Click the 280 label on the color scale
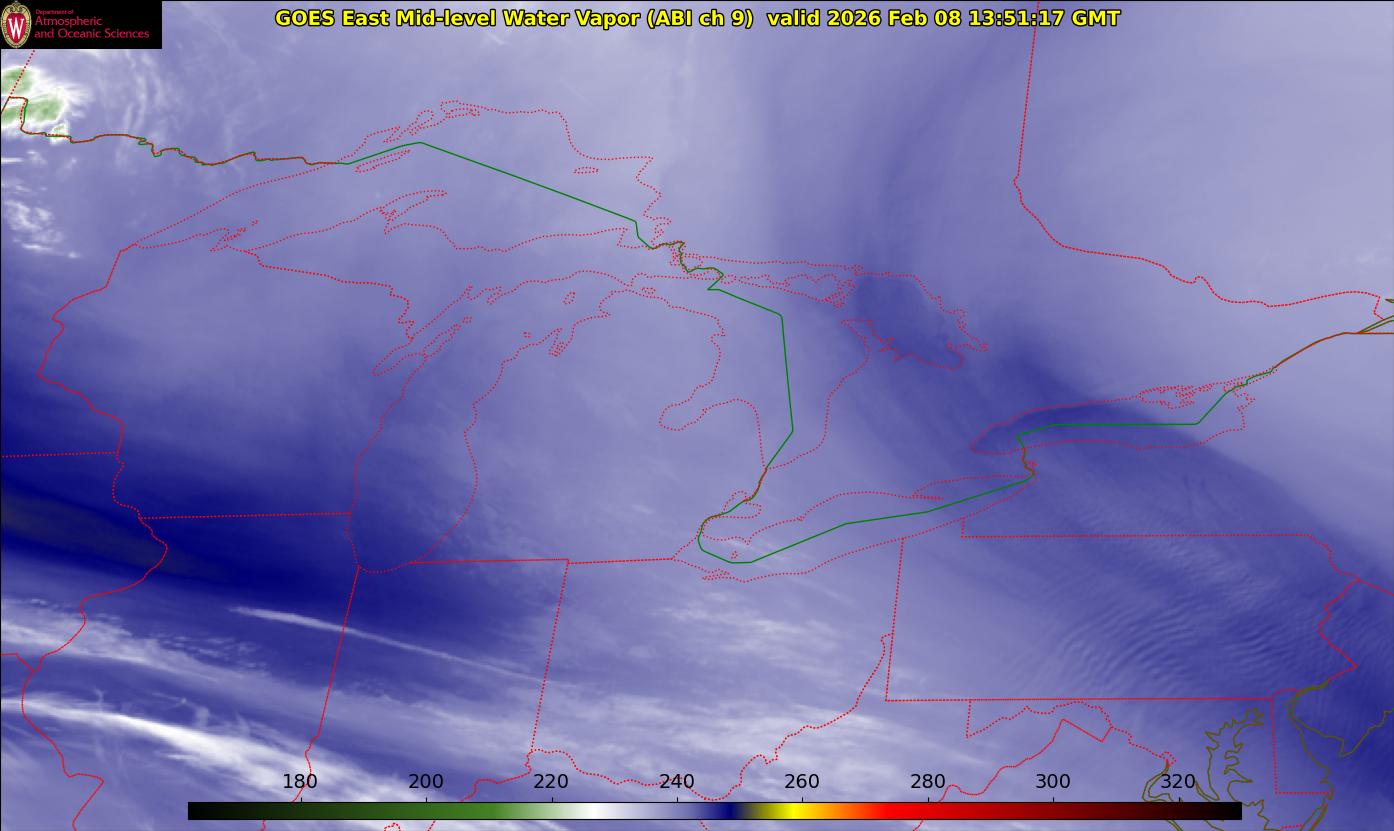The image size is (1394, 831). coord(928,781)
